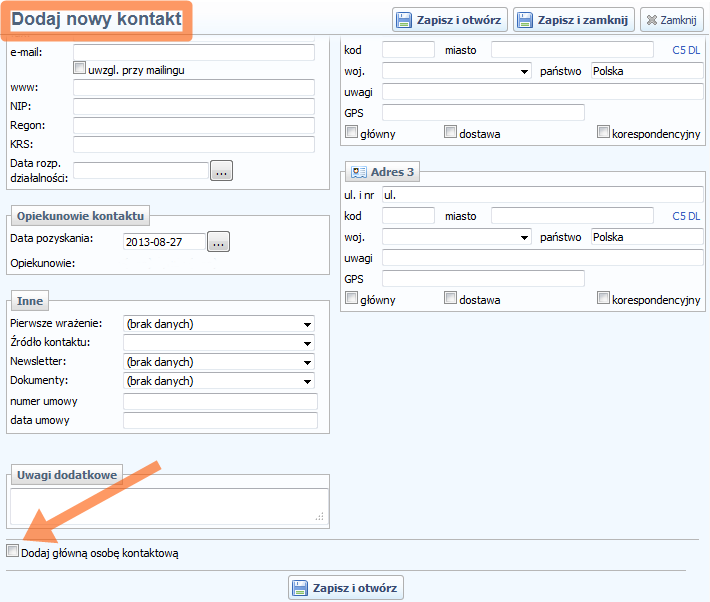This screenshot has width=710, height=602.
Task: Click the Adres 3 card icon
Action: coord(358,172)
